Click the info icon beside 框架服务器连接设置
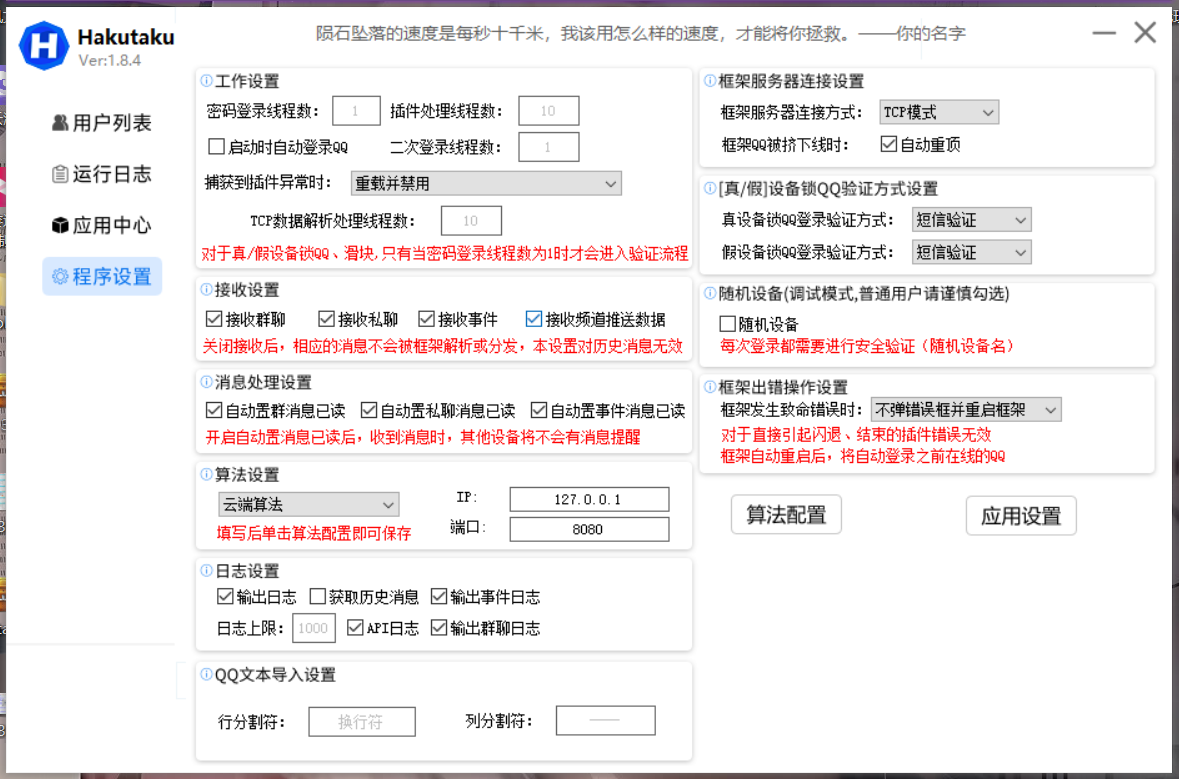The width and height of the screenshot is (1179, 779). pyautogui.click(x=709, y=81)
